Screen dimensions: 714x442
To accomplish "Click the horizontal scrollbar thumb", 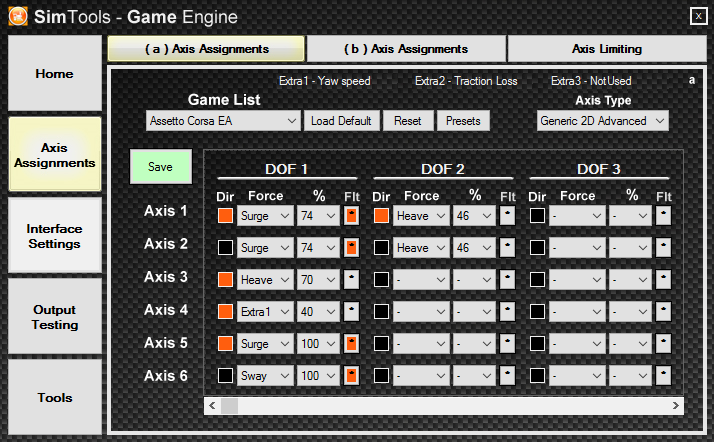I will (x=230, y=405).
